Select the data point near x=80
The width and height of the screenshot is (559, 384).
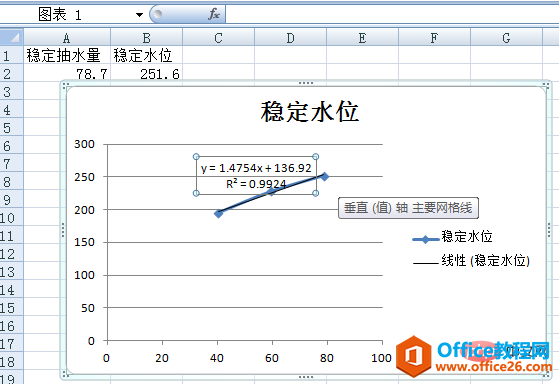324,176
